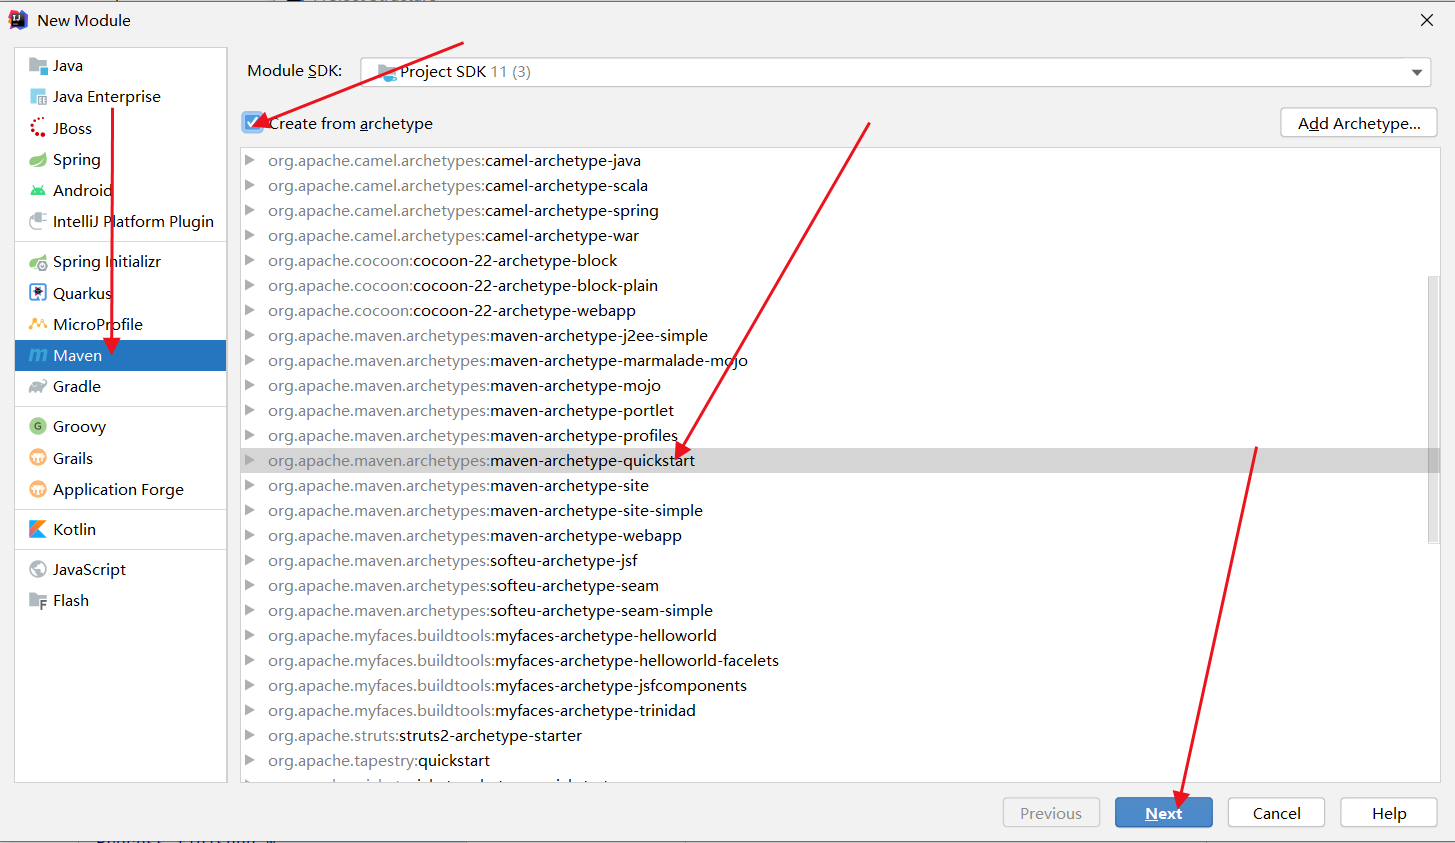1455x843 pixels.
Task: Choose the Java Enterprise module type
Action: tap(121, 97)
